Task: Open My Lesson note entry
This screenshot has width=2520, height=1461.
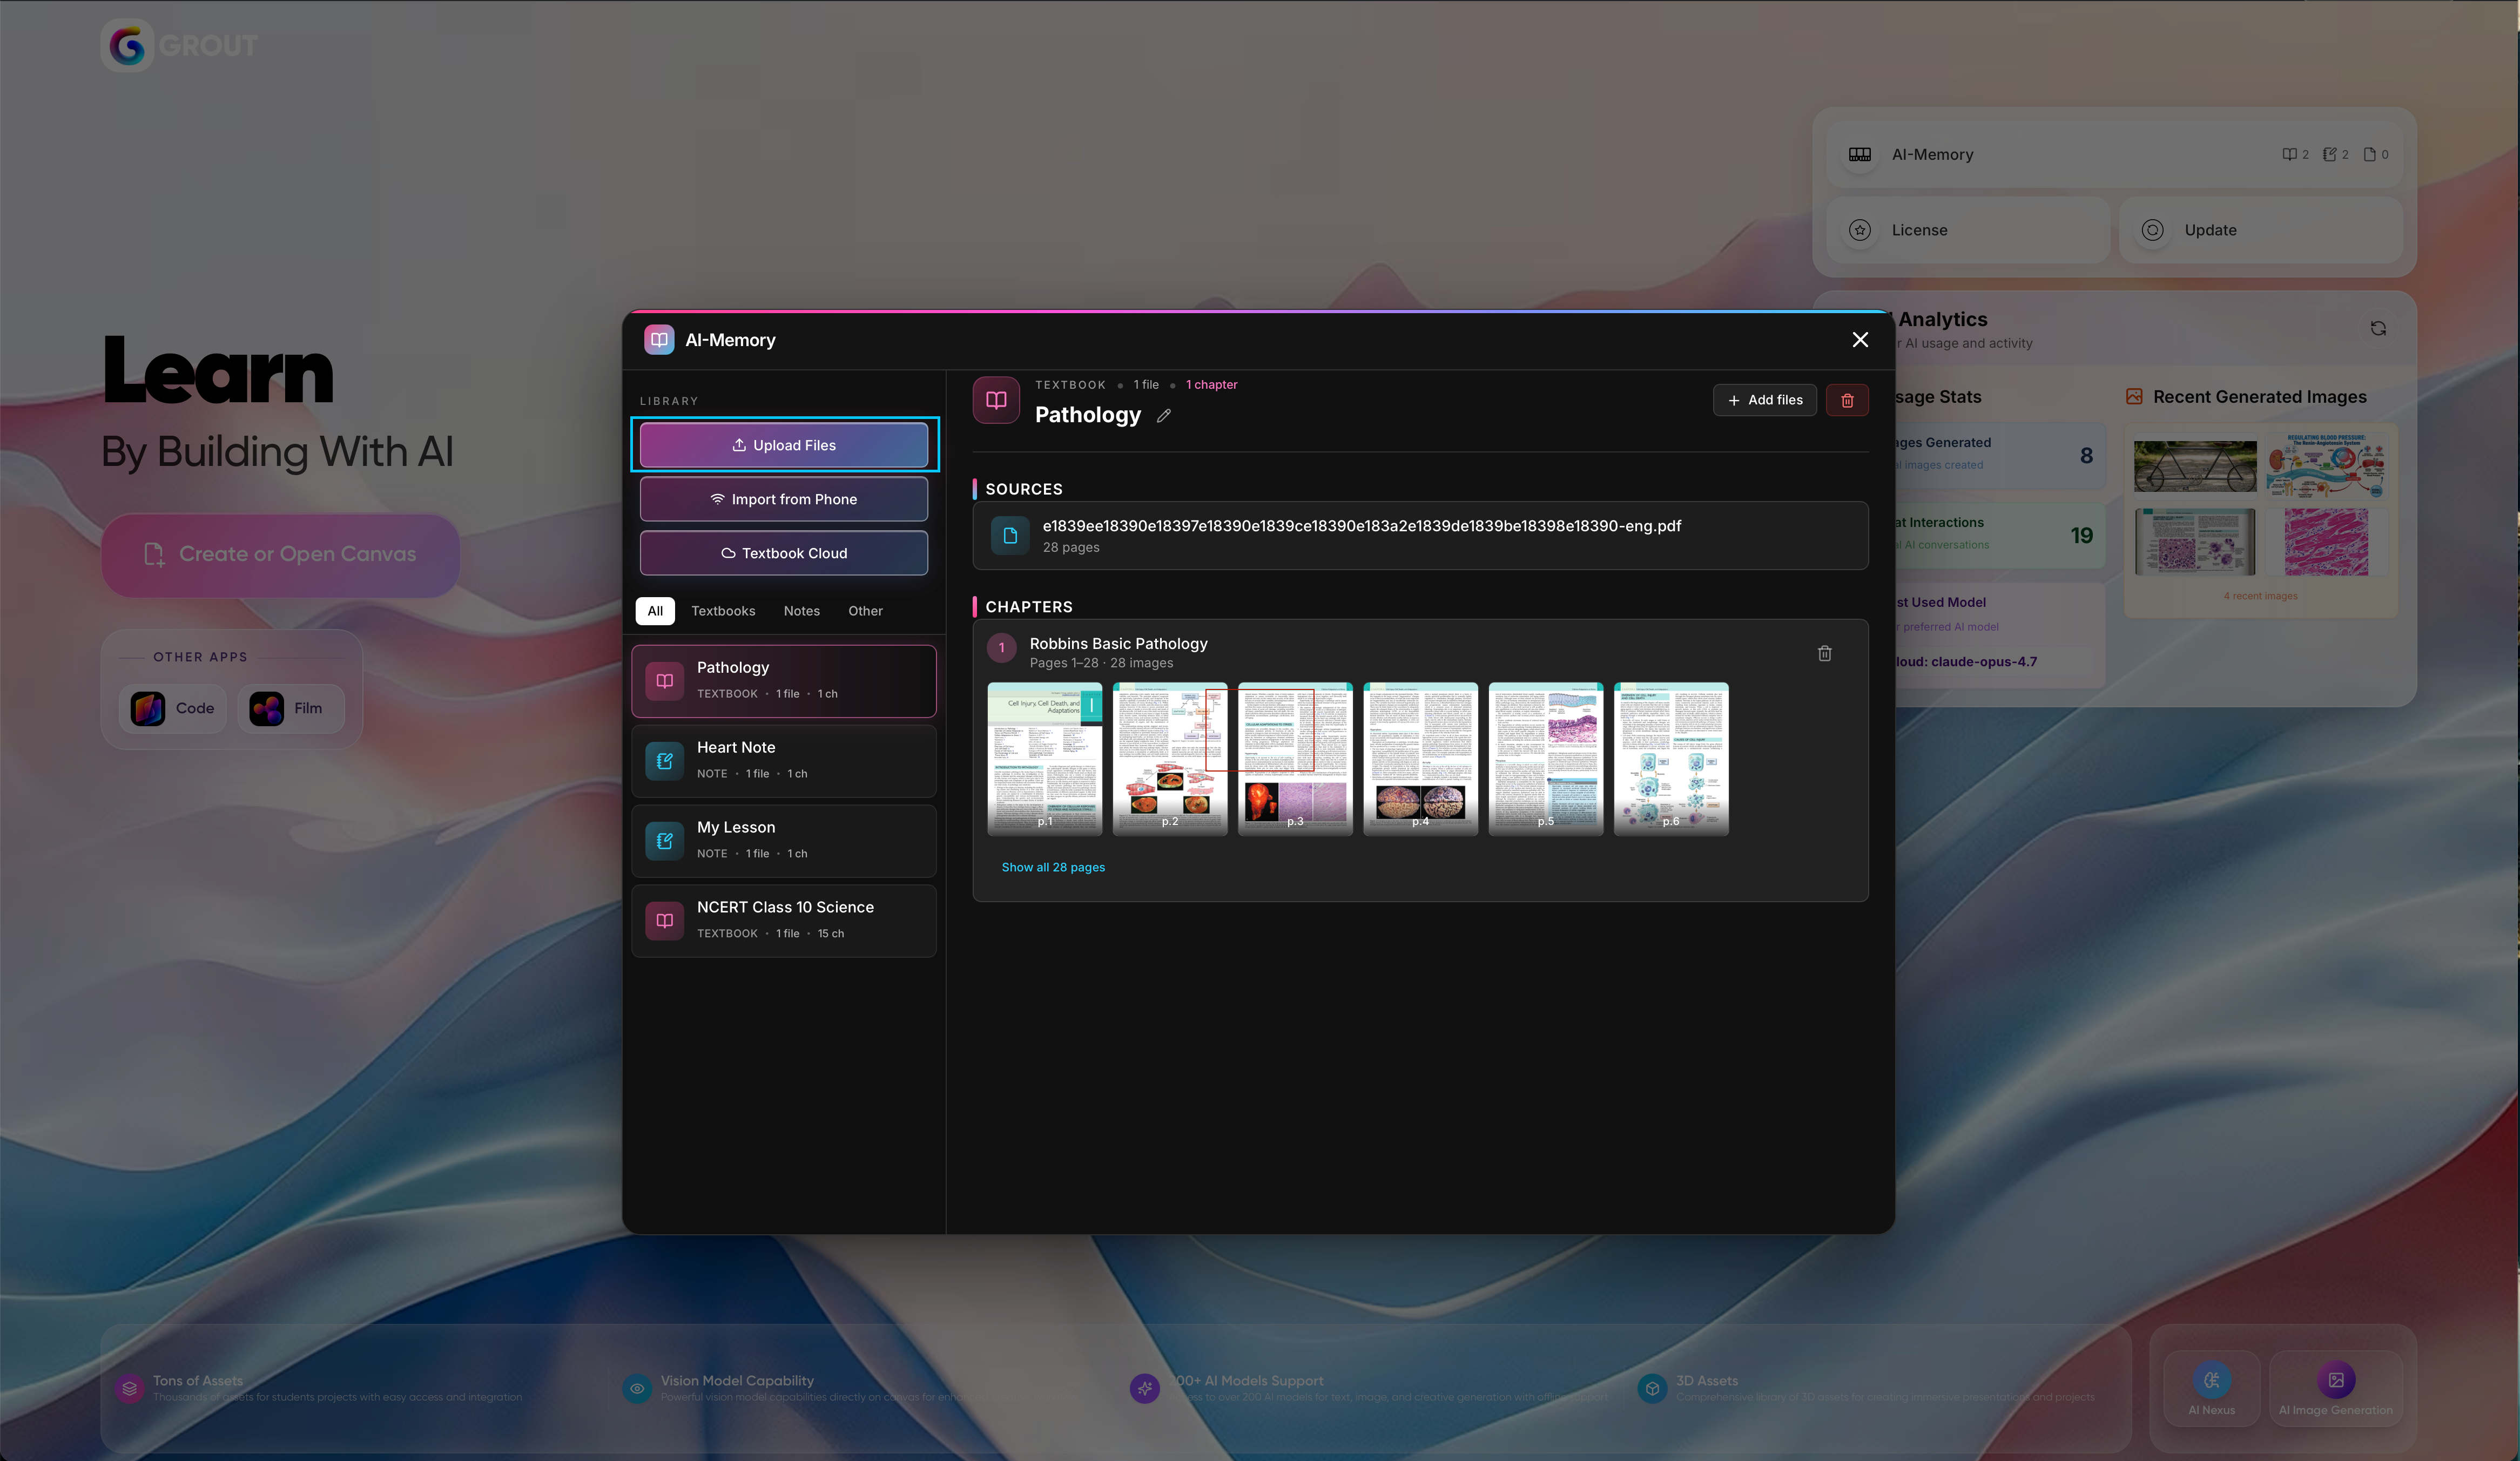Action: point(784,841)
